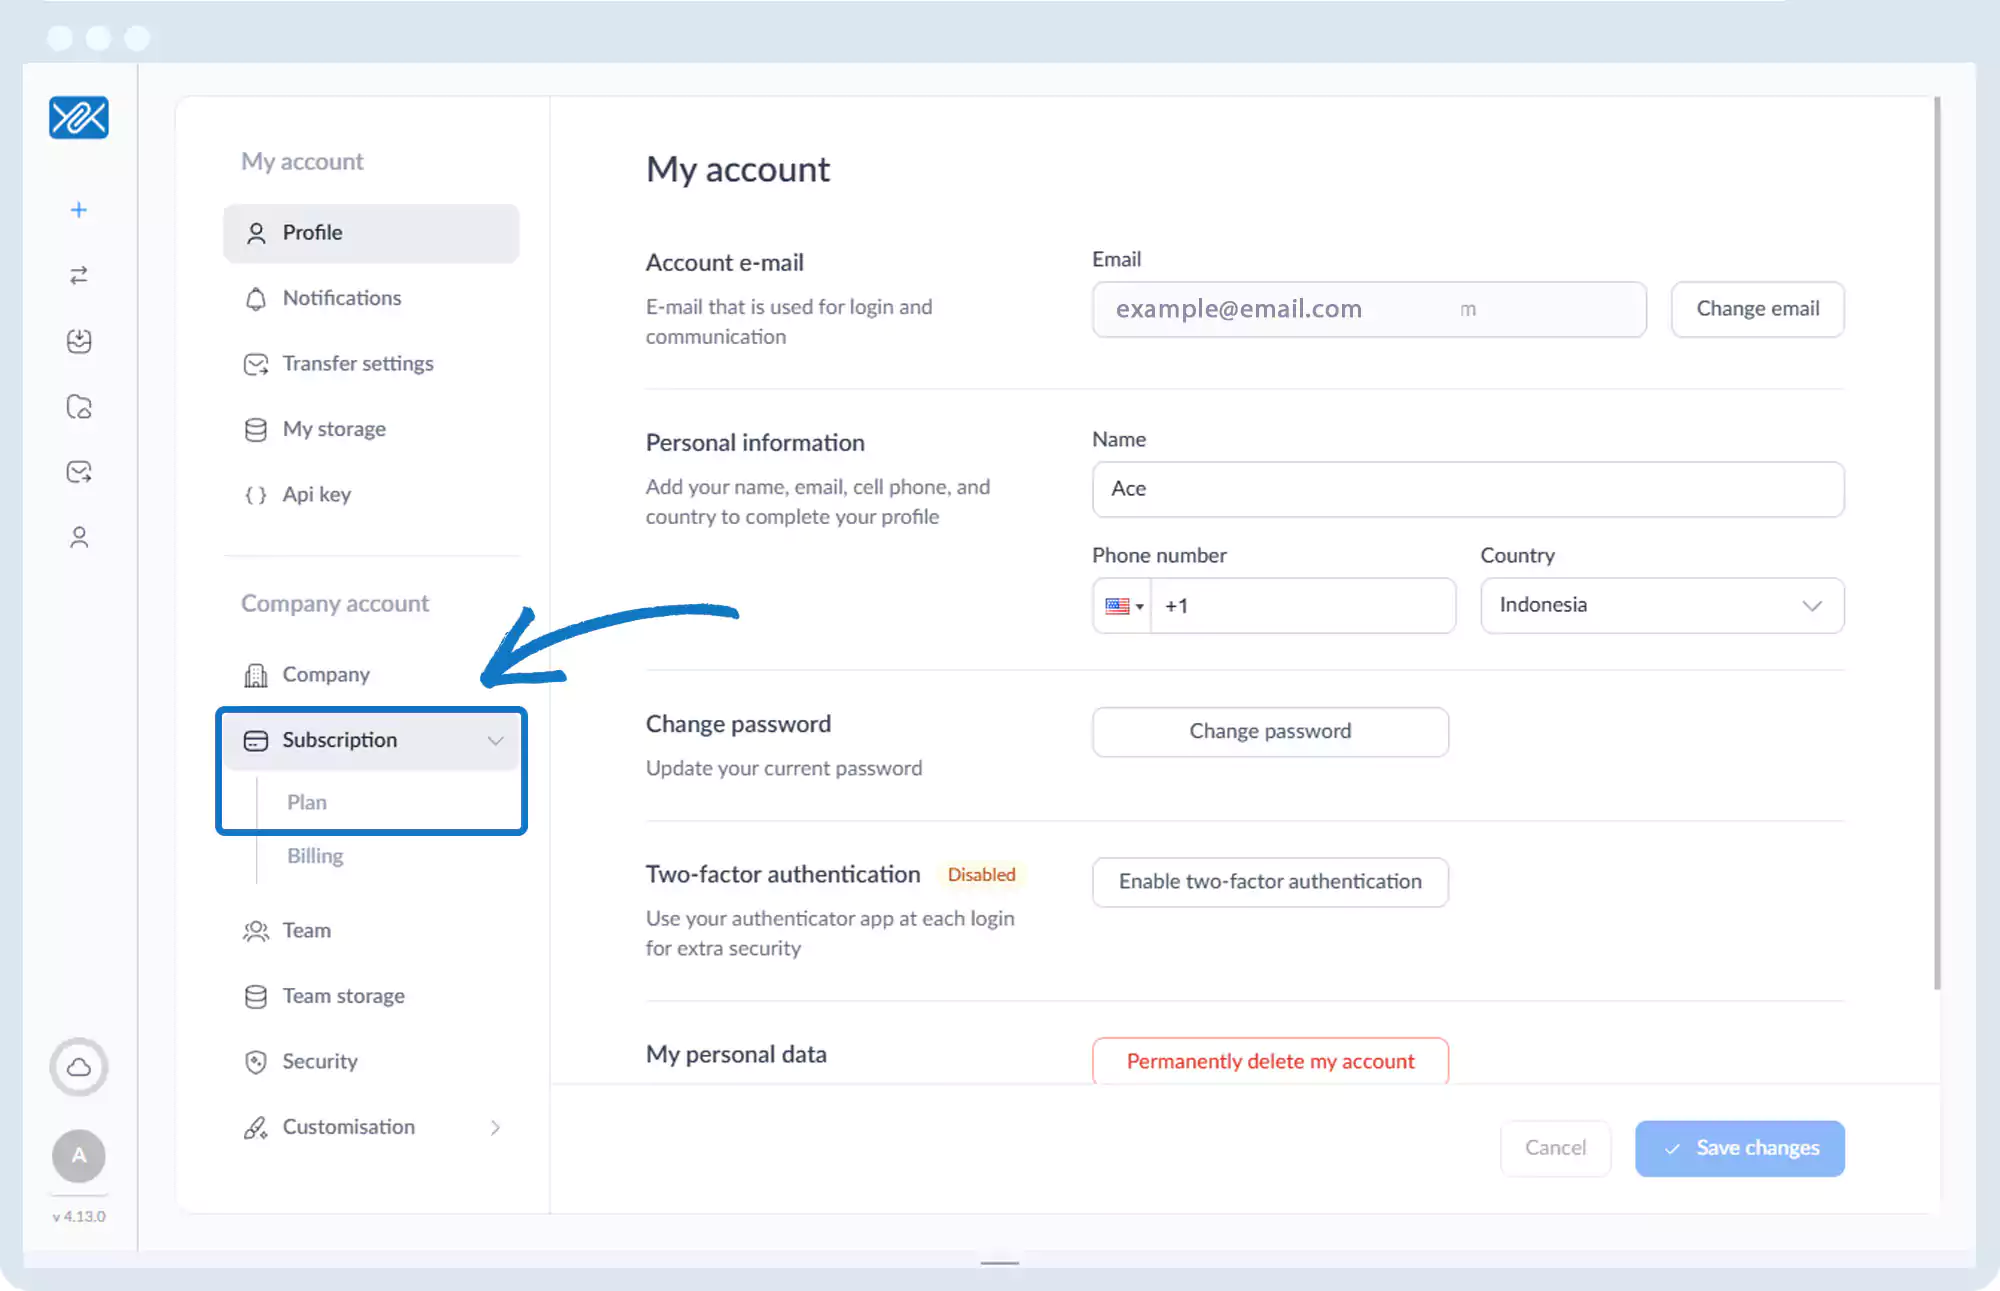Click the cloud storage circle icon
The height and width of the screenshot is (1291, 2000).
coord(79,1067)
